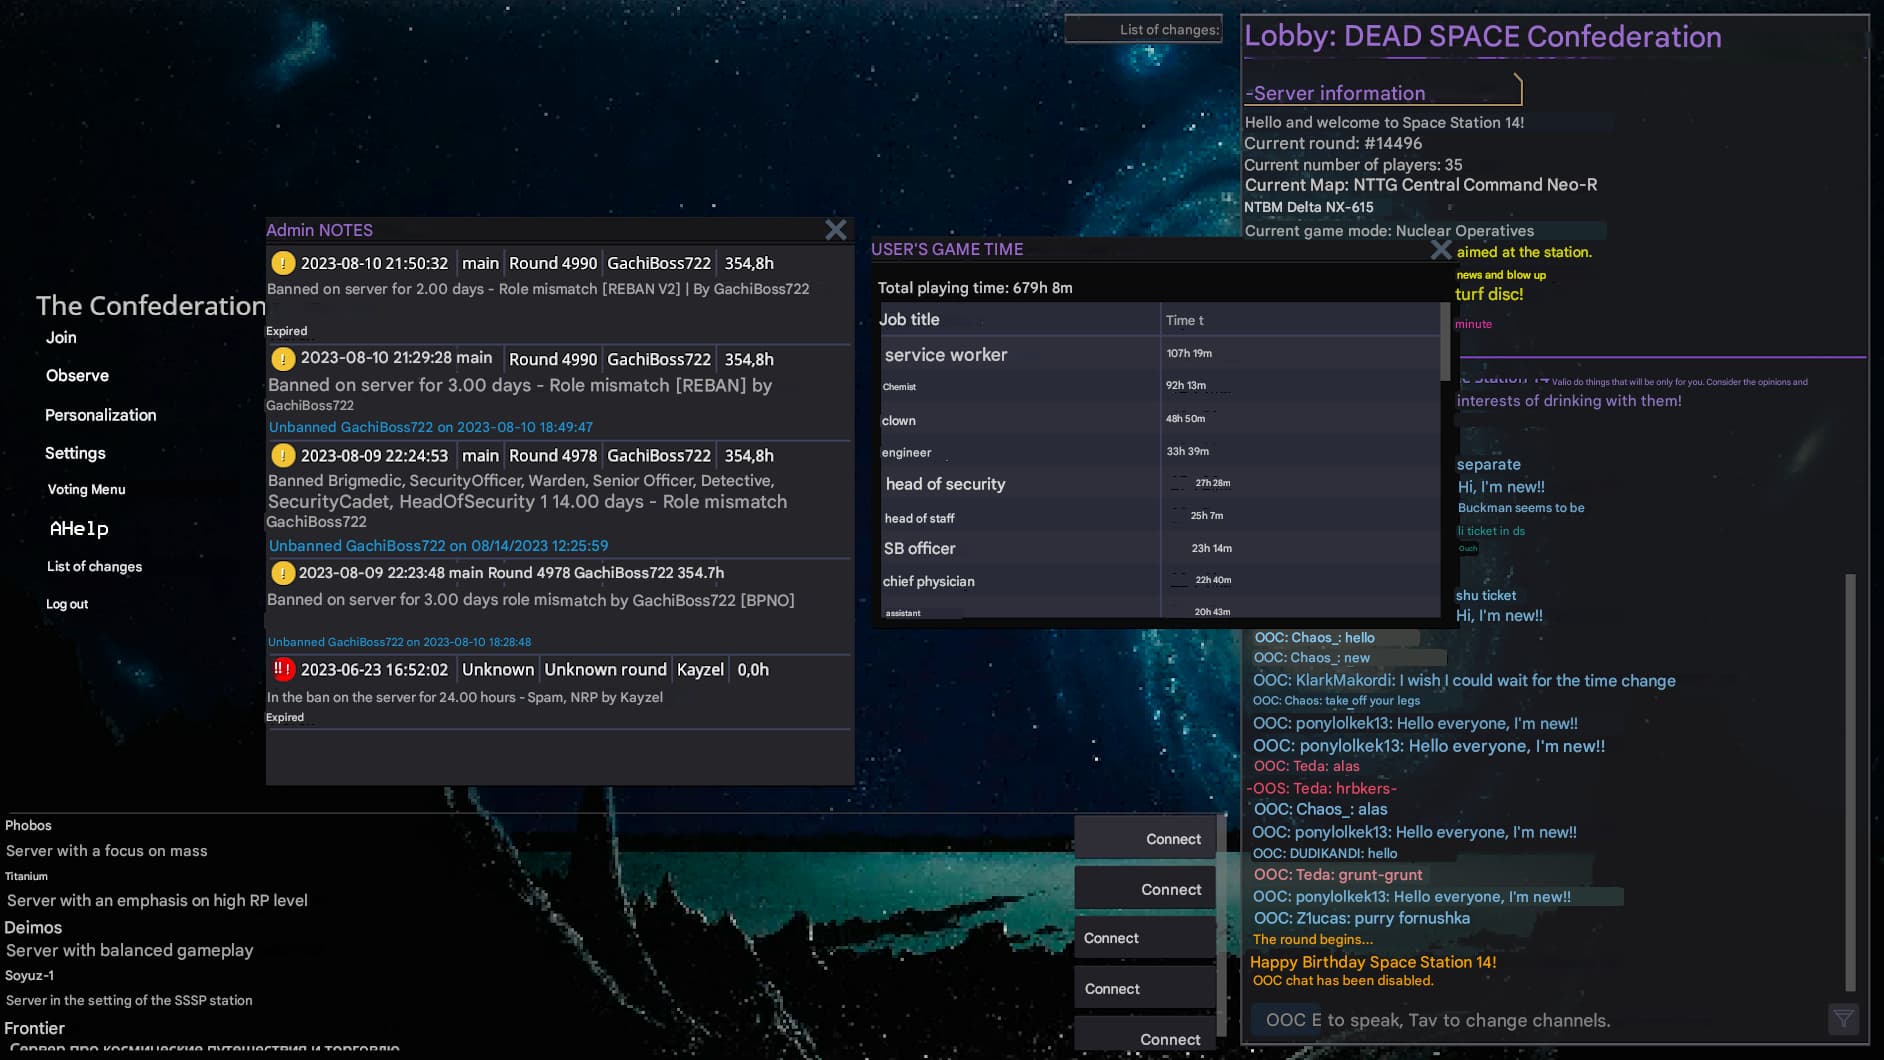The image size is (1884, 1060).
Task: Click yellow warning icon on 22:23:48 note
Action: pyautogui.click(x=283, y=573)
